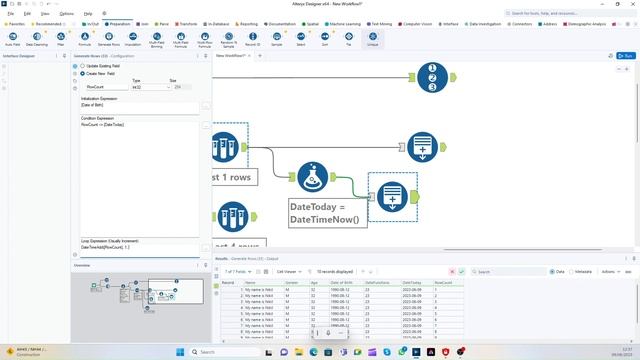Open the View menu
This screenshot has width=640, height=360.
pos(45,13)
